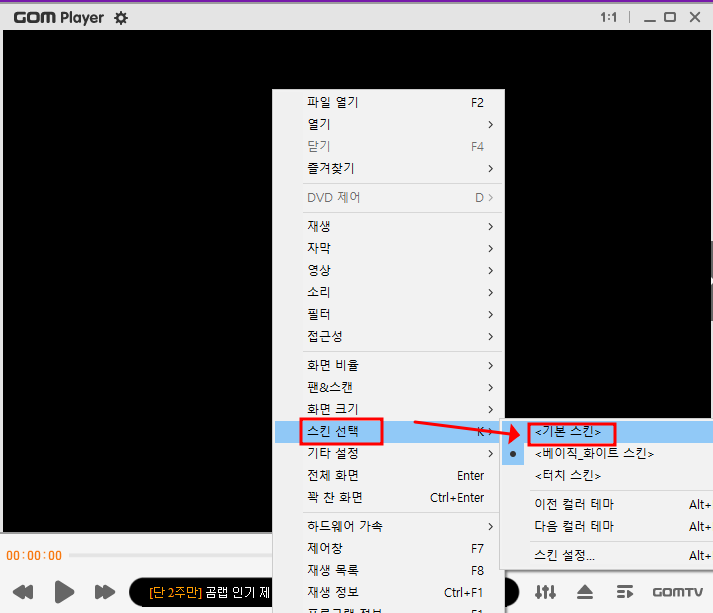Open the equalizer control panel icon
Image resolution: width=713 pixels, height=613 pixels.
545,592
